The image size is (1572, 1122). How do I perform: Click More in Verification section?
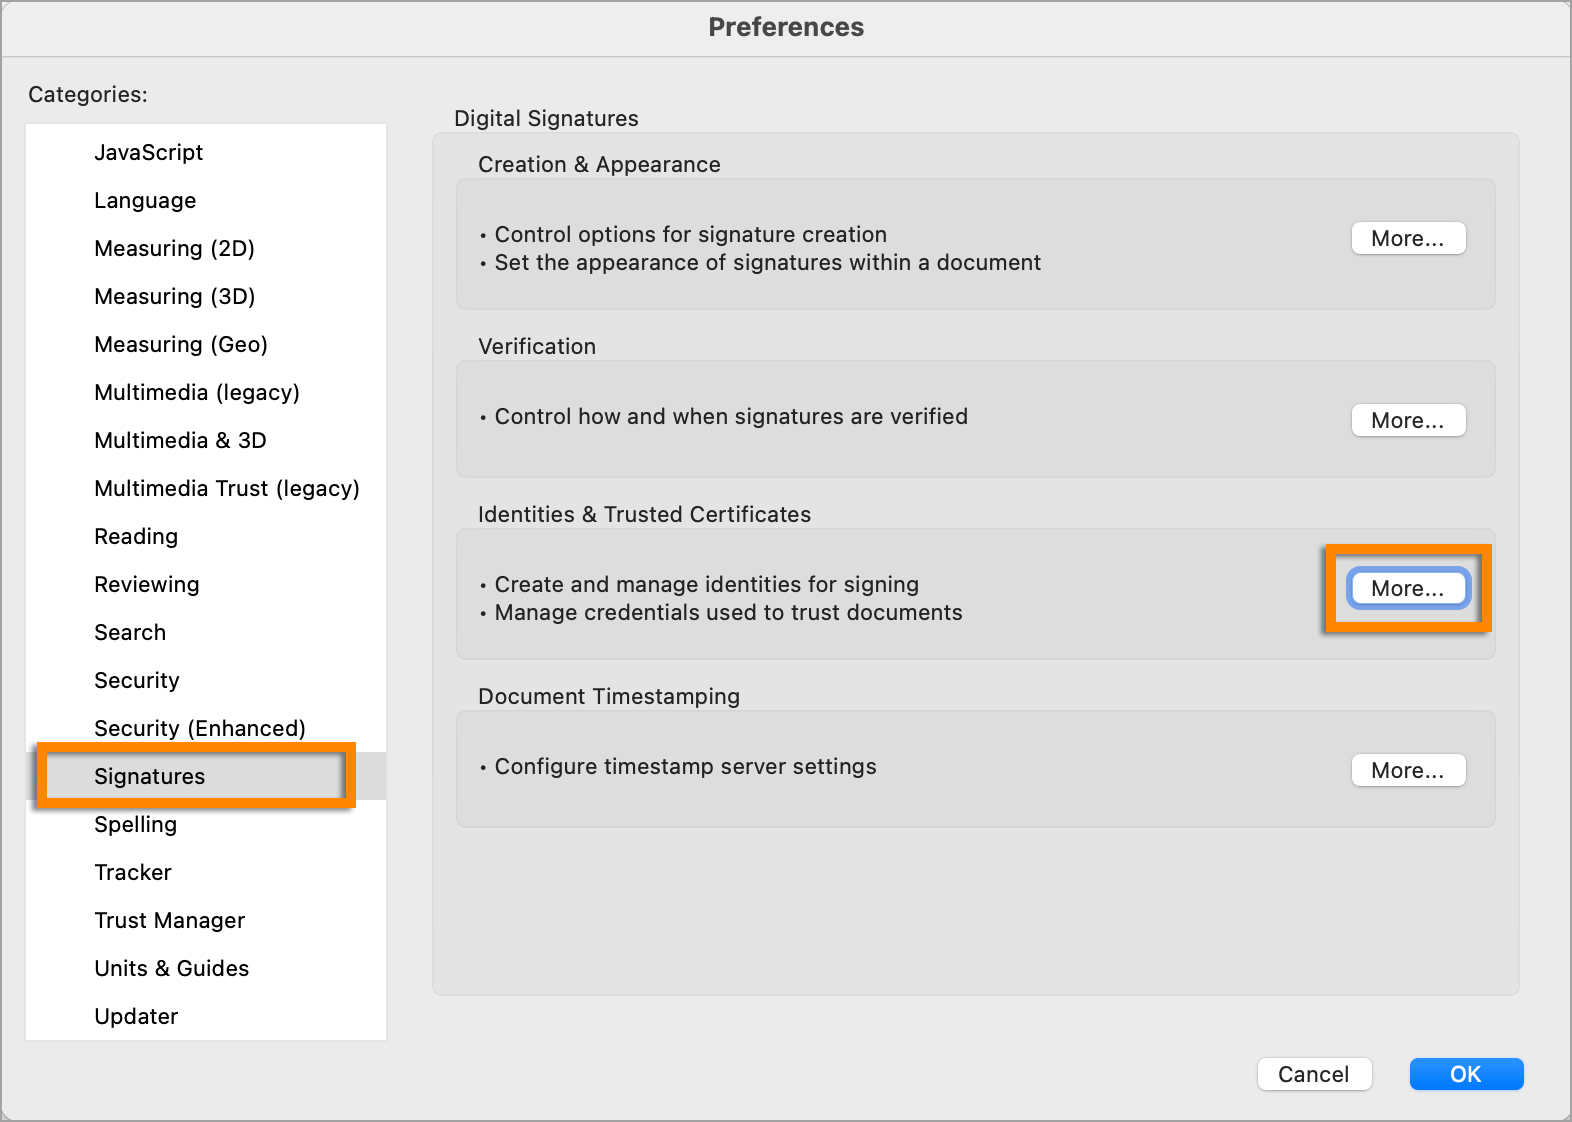(x=1407, y=420)
